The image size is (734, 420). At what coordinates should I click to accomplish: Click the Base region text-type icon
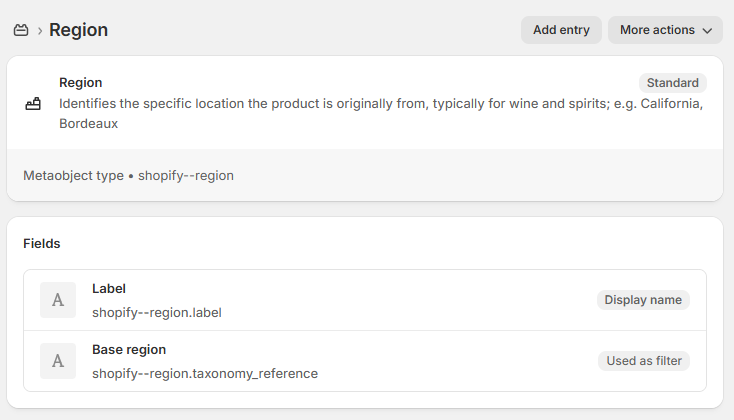tap(58, 361)
